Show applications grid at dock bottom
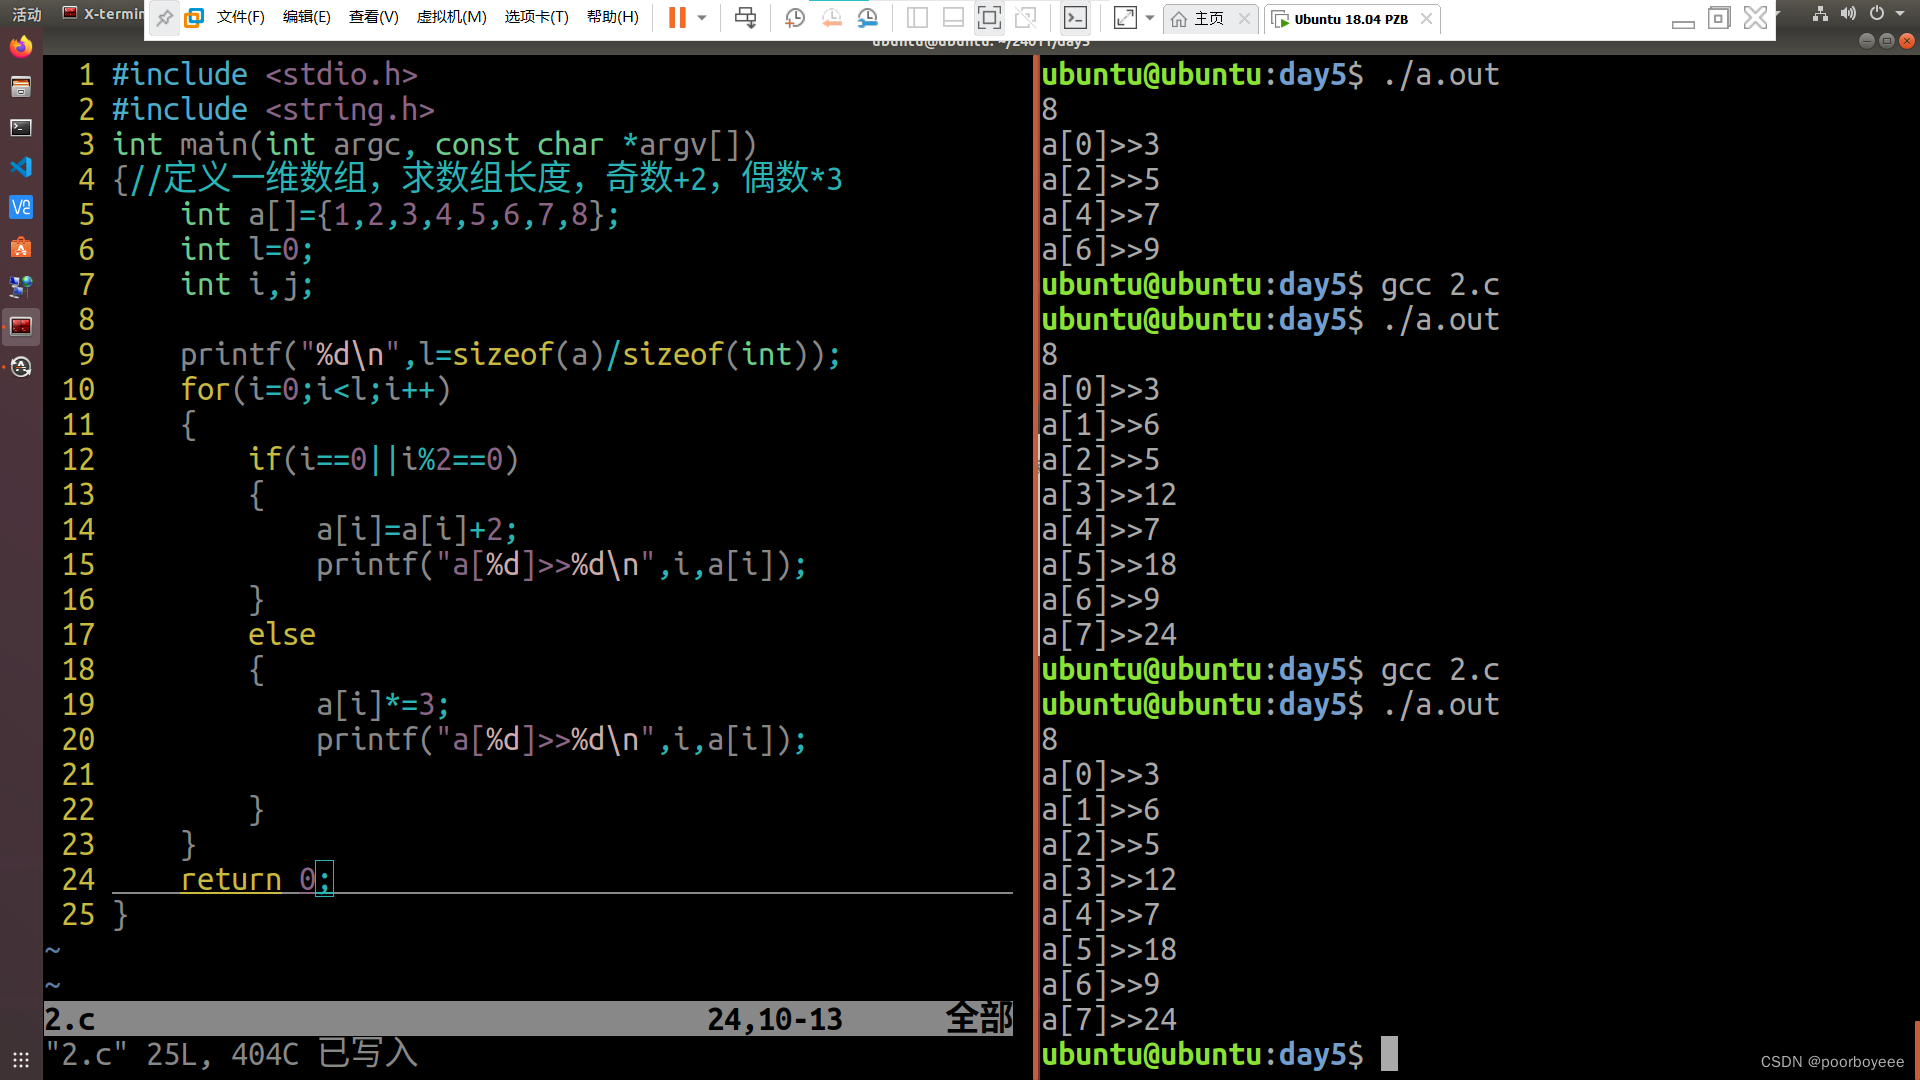This screenshot has height=1080, width=1920. tap(21, 1059)
